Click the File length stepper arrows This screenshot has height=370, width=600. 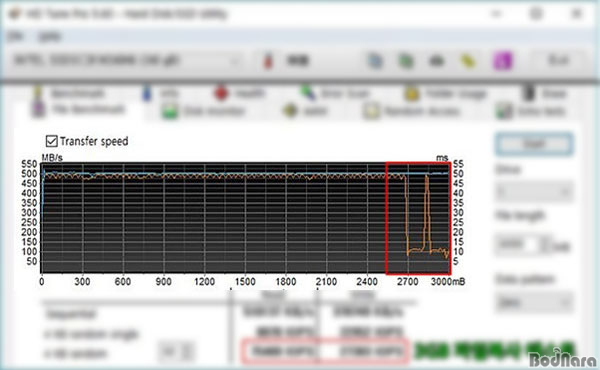(545, 244)
